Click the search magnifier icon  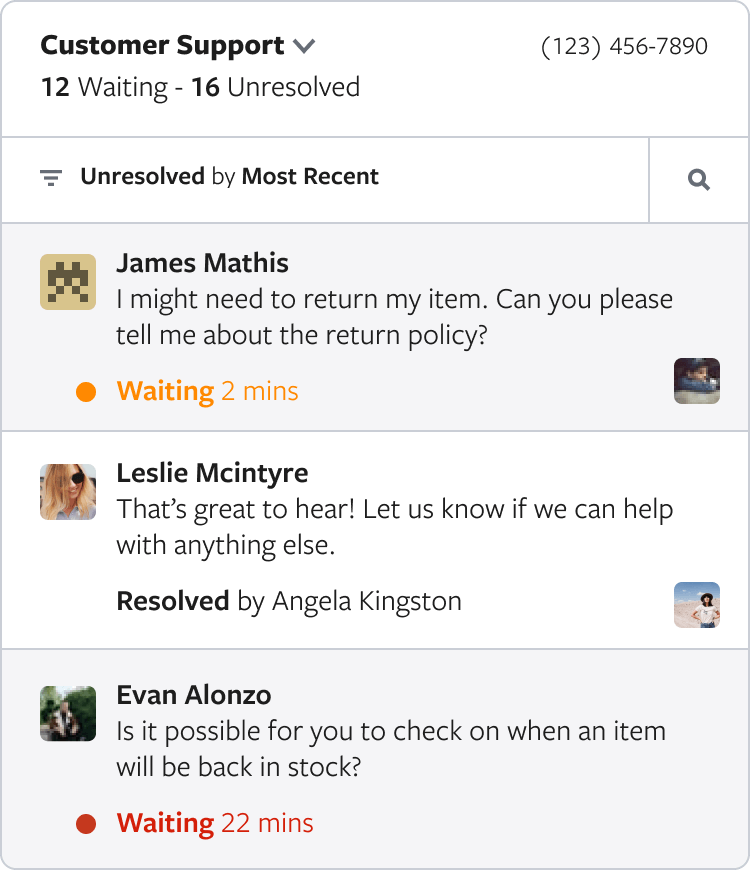pyautogui.click(x=699, y=180)
